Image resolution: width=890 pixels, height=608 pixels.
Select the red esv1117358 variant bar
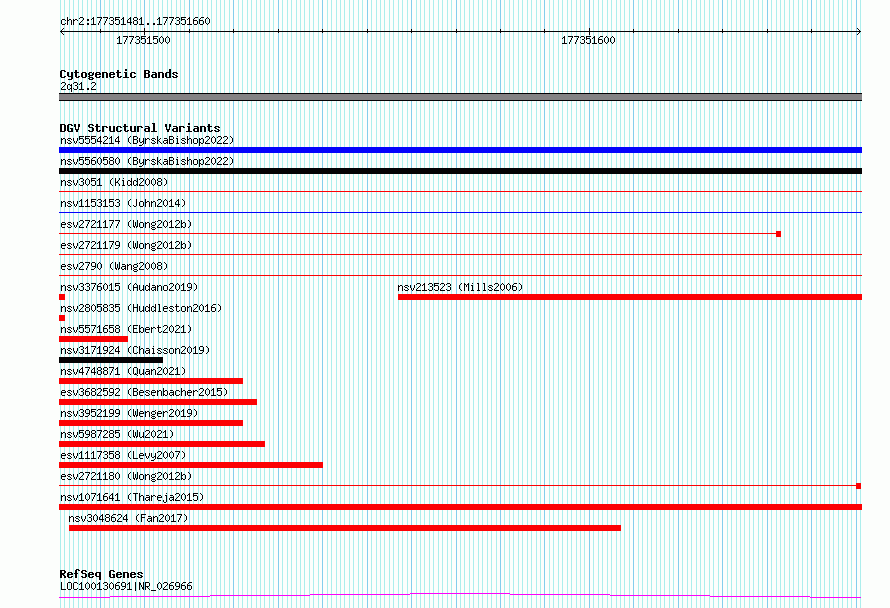click(x=191, y=465)
